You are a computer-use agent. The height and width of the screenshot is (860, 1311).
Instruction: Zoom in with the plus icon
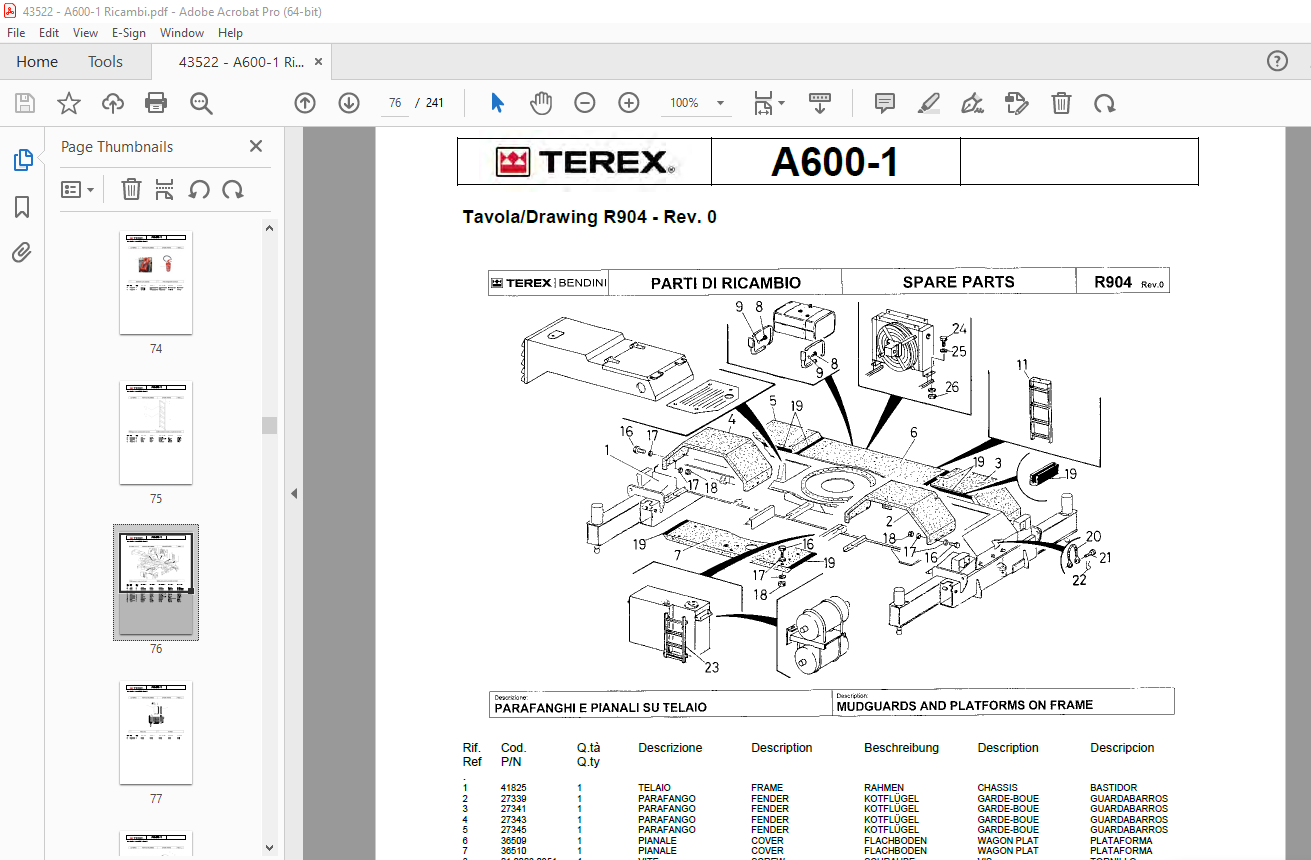point(629,103)
